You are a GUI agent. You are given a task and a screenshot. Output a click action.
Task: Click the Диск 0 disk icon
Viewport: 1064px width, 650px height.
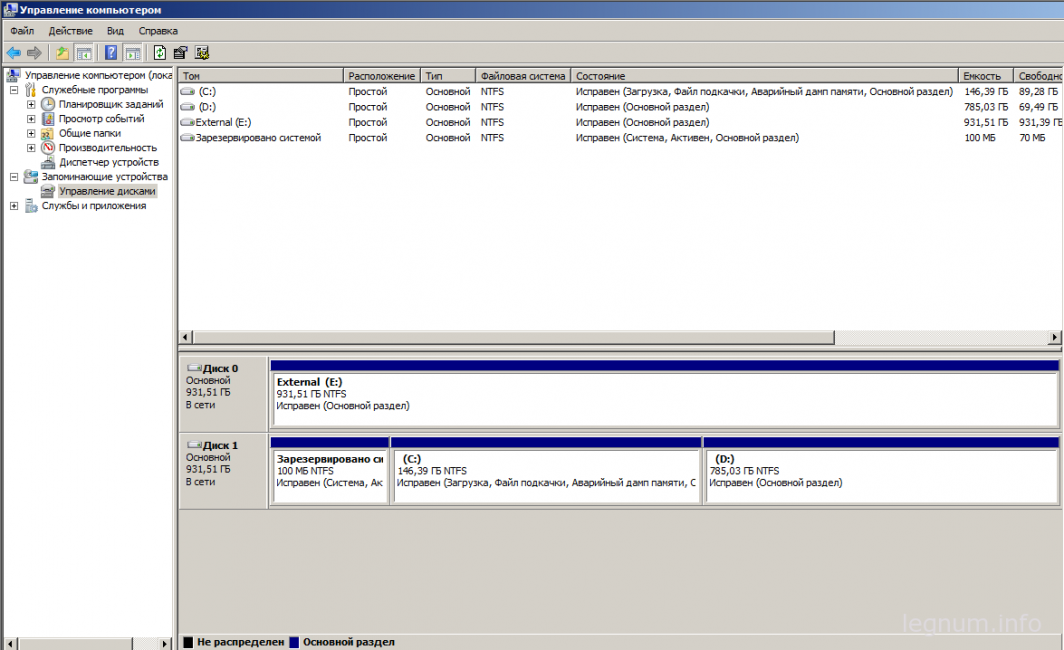(194, 368)
